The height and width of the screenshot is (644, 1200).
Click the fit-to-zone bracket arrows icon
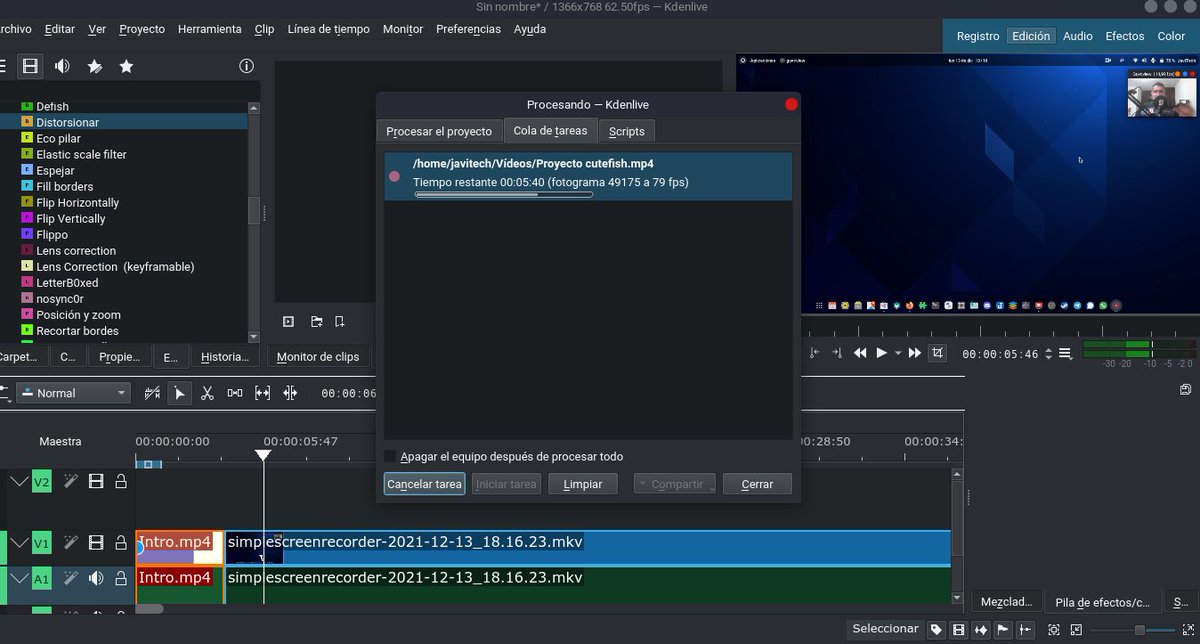tap(263, 393)
